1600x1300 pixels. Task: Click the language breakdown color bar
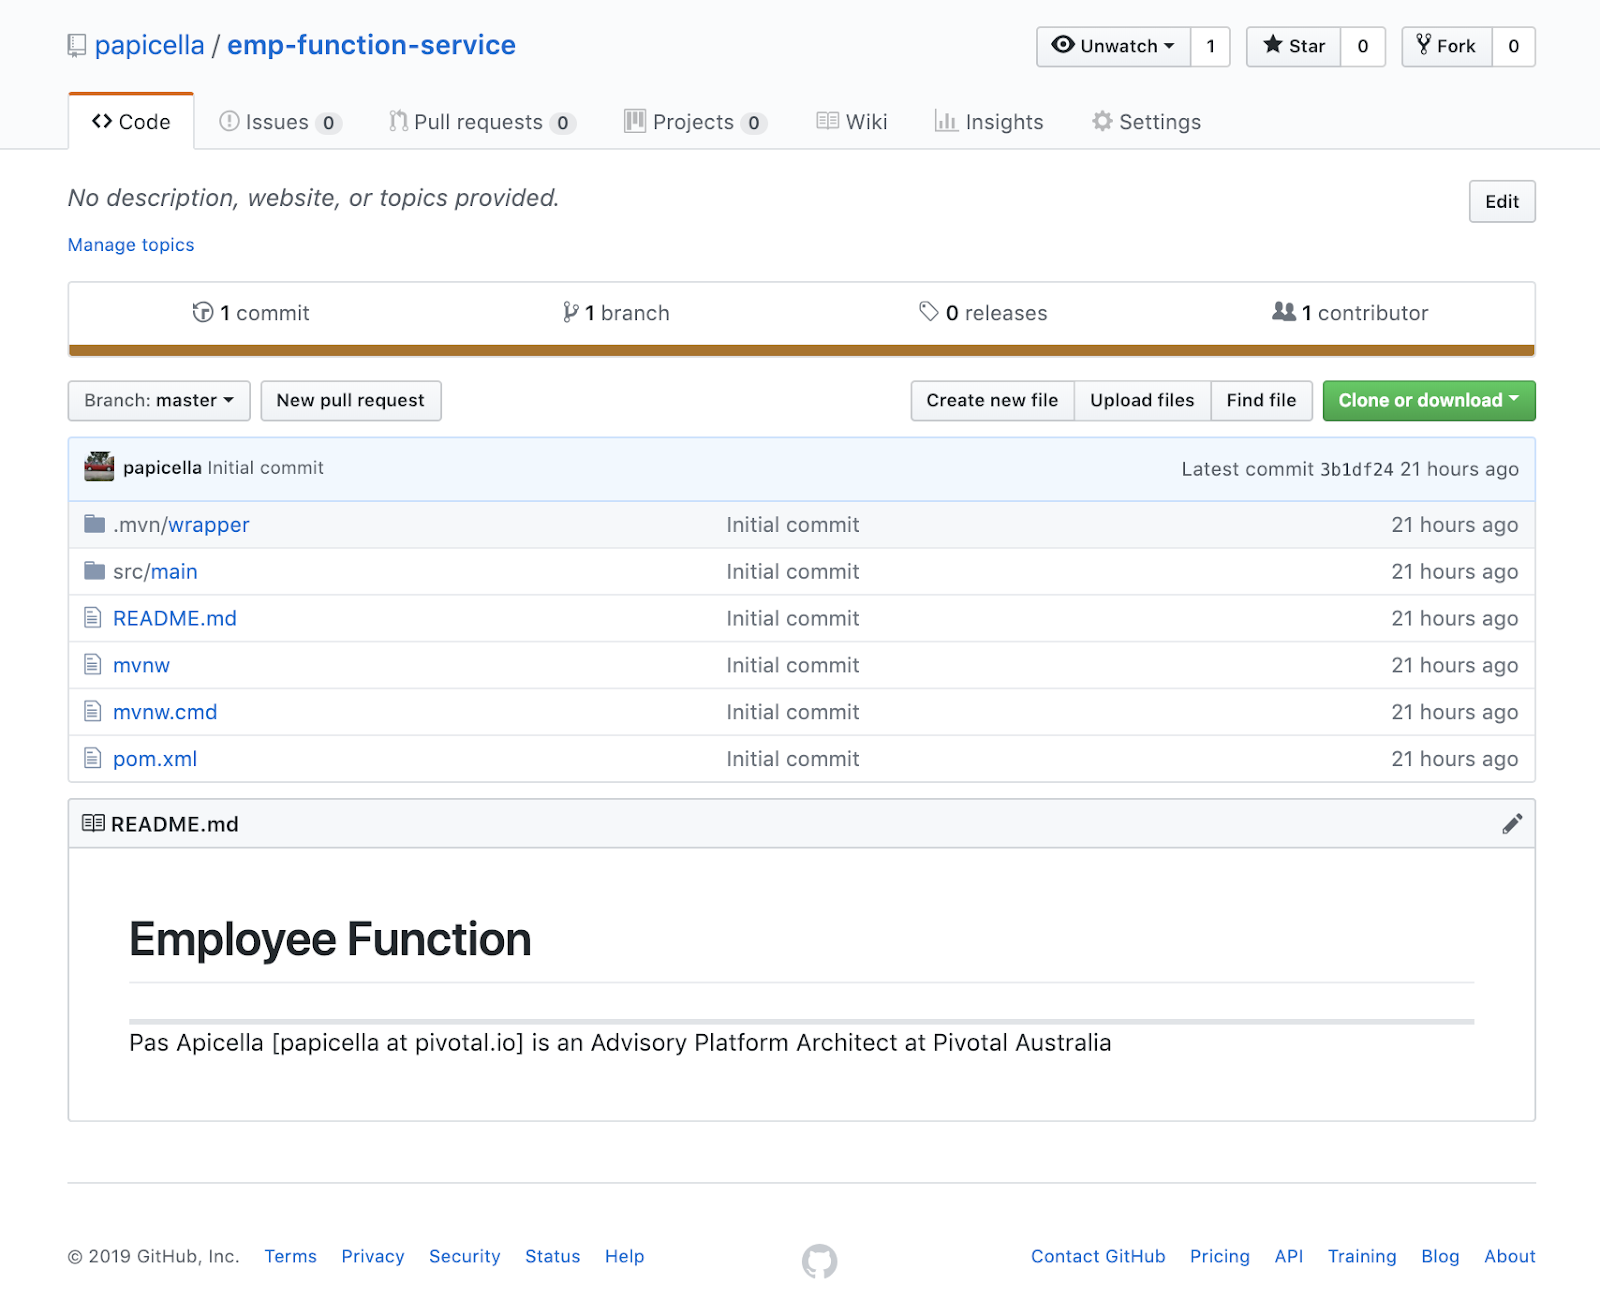802,350
